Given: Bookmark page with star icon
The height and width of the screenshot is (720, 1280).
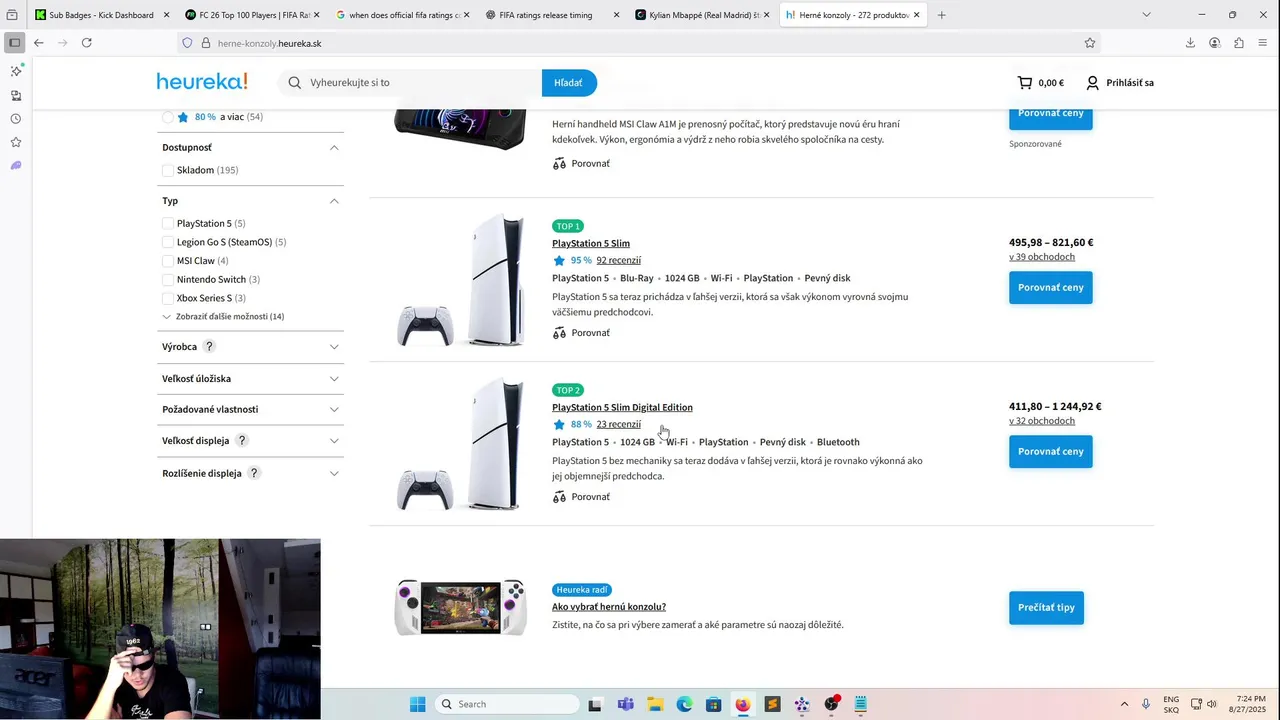Looking at the screenshot, I should [1090, 43].
